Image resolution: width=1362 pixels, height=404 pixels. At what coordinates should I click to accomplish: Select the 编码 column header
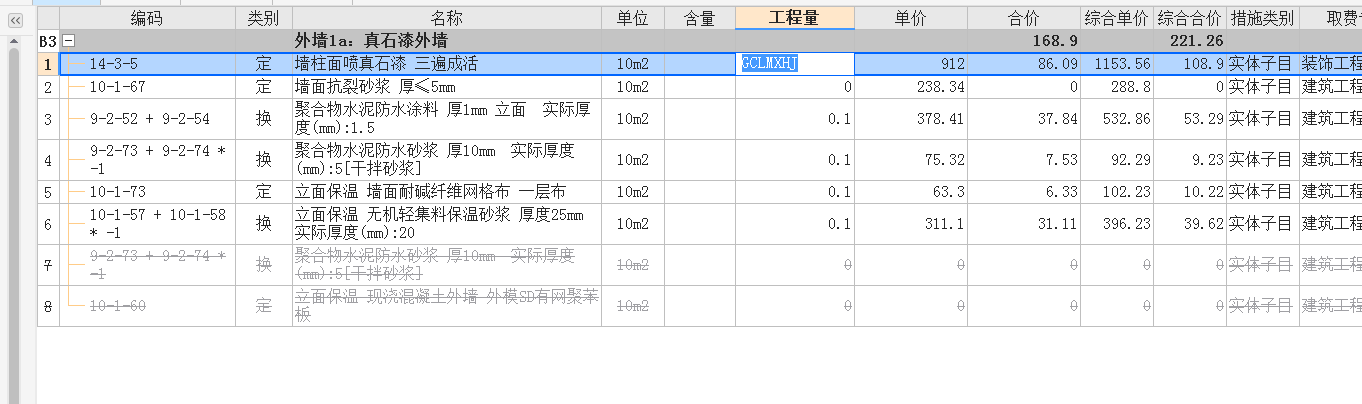[x=147, y=18]
